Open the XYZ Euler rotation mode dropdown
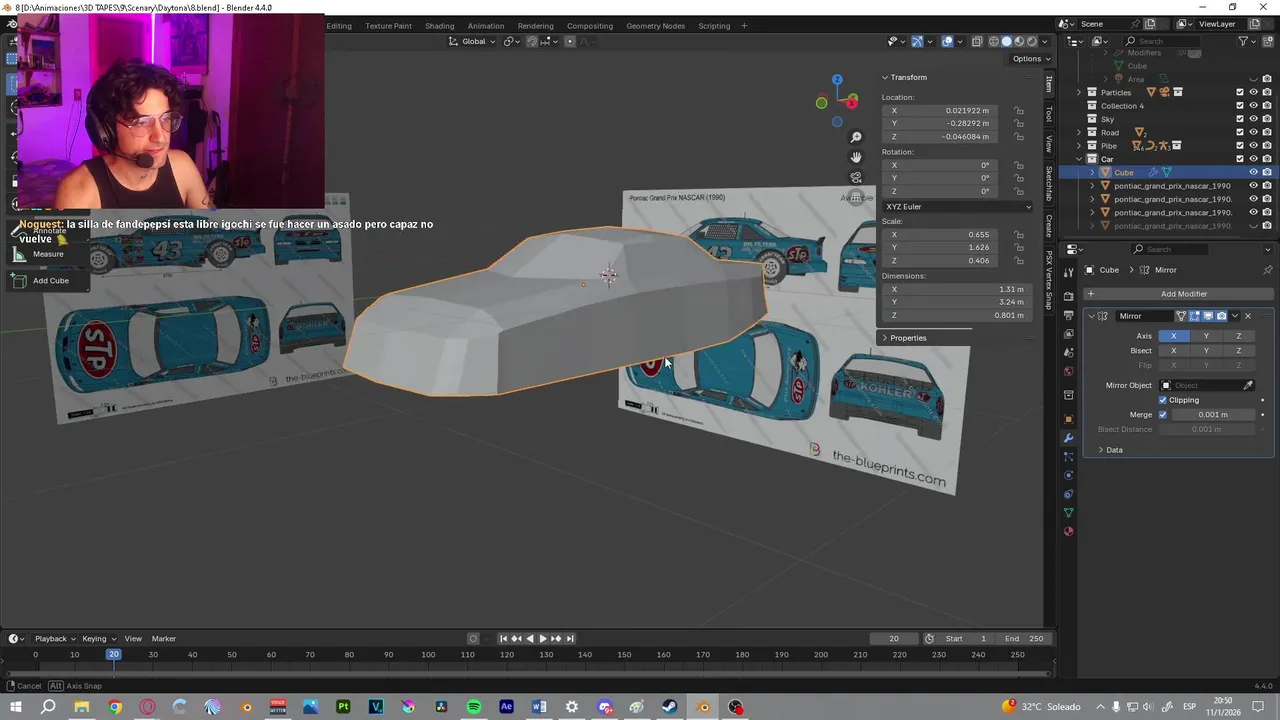Screen dimensions: 1280x720 [x=957, y=207]
